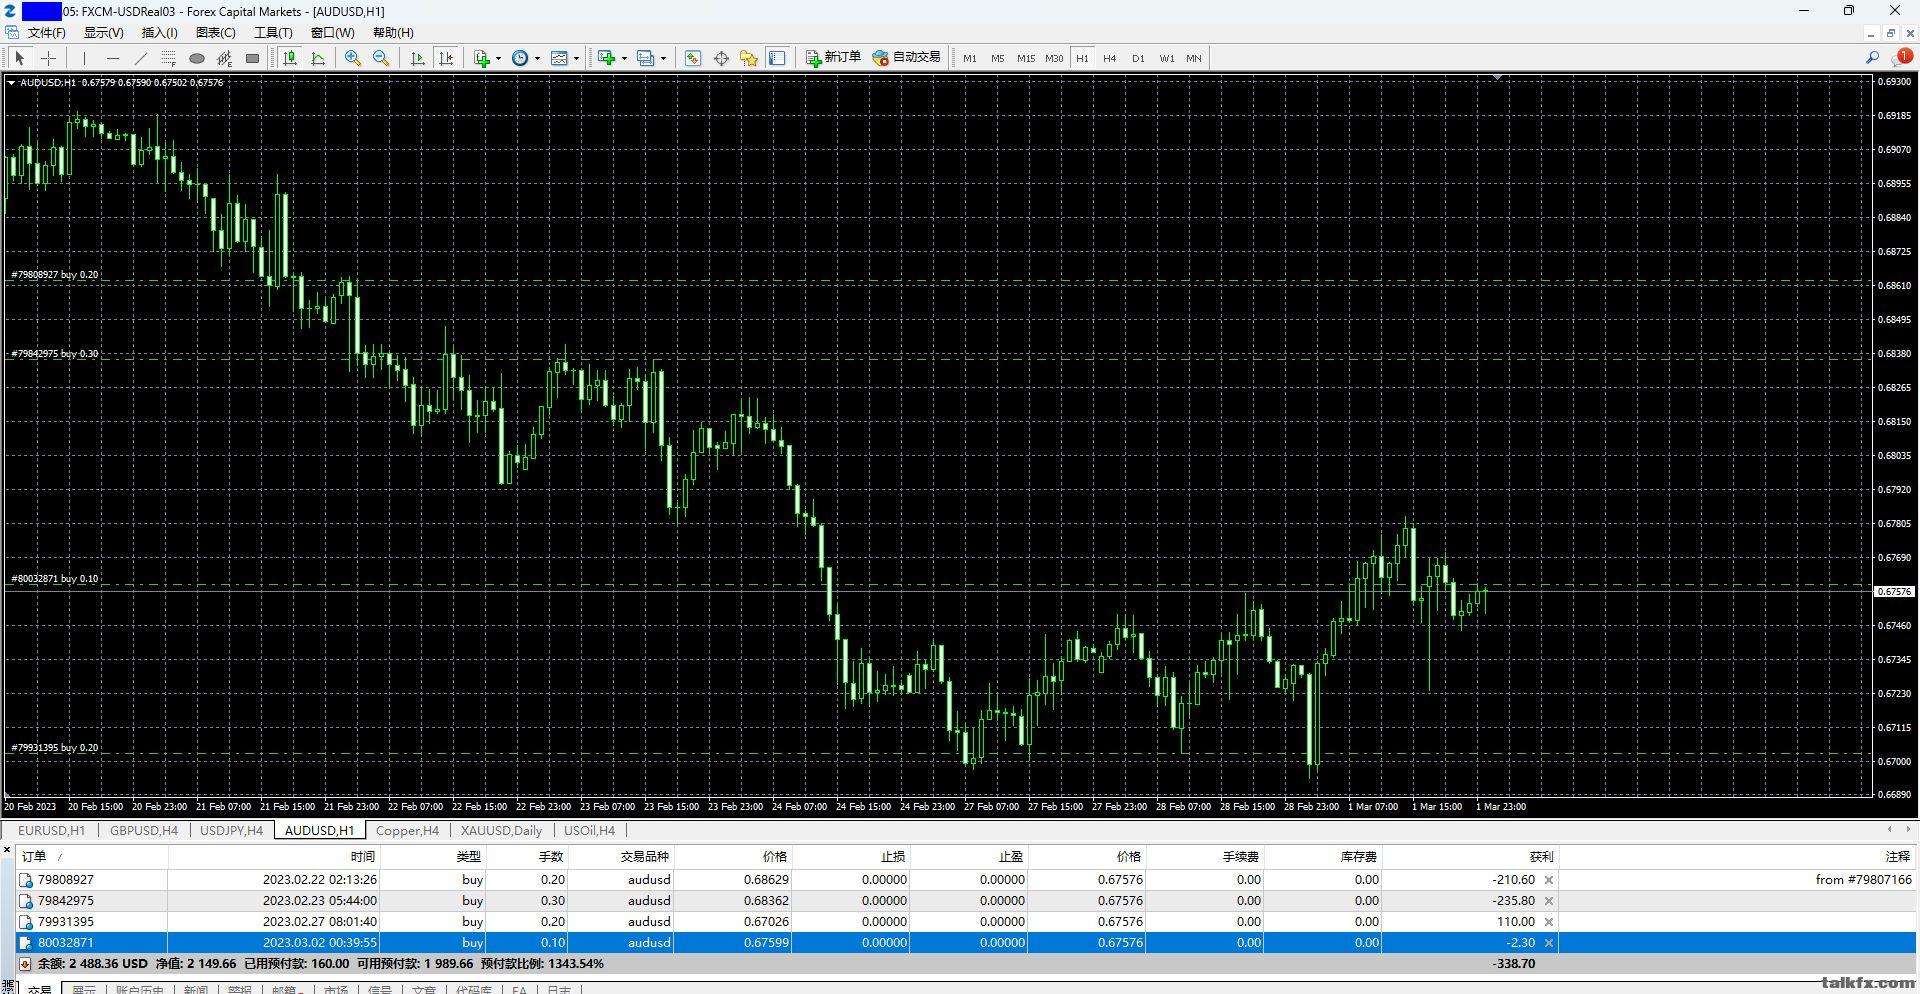
Task: Switch to M30 timeframe
Action: click(1054, 58)
